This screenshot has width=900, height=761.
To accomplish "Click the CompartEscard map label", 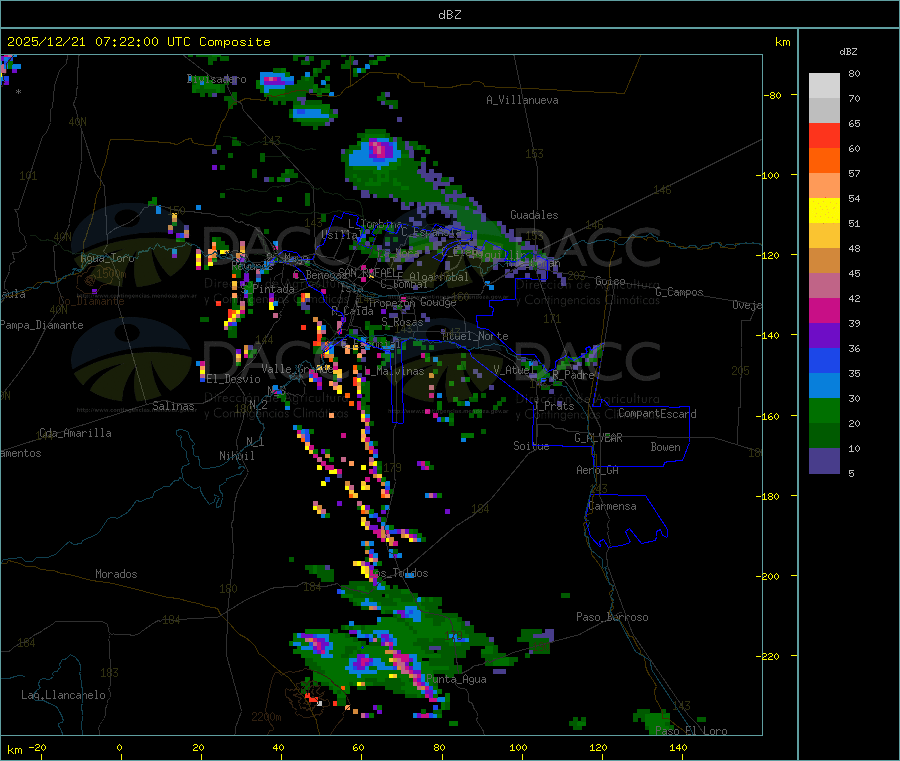I will coord(657,414).
